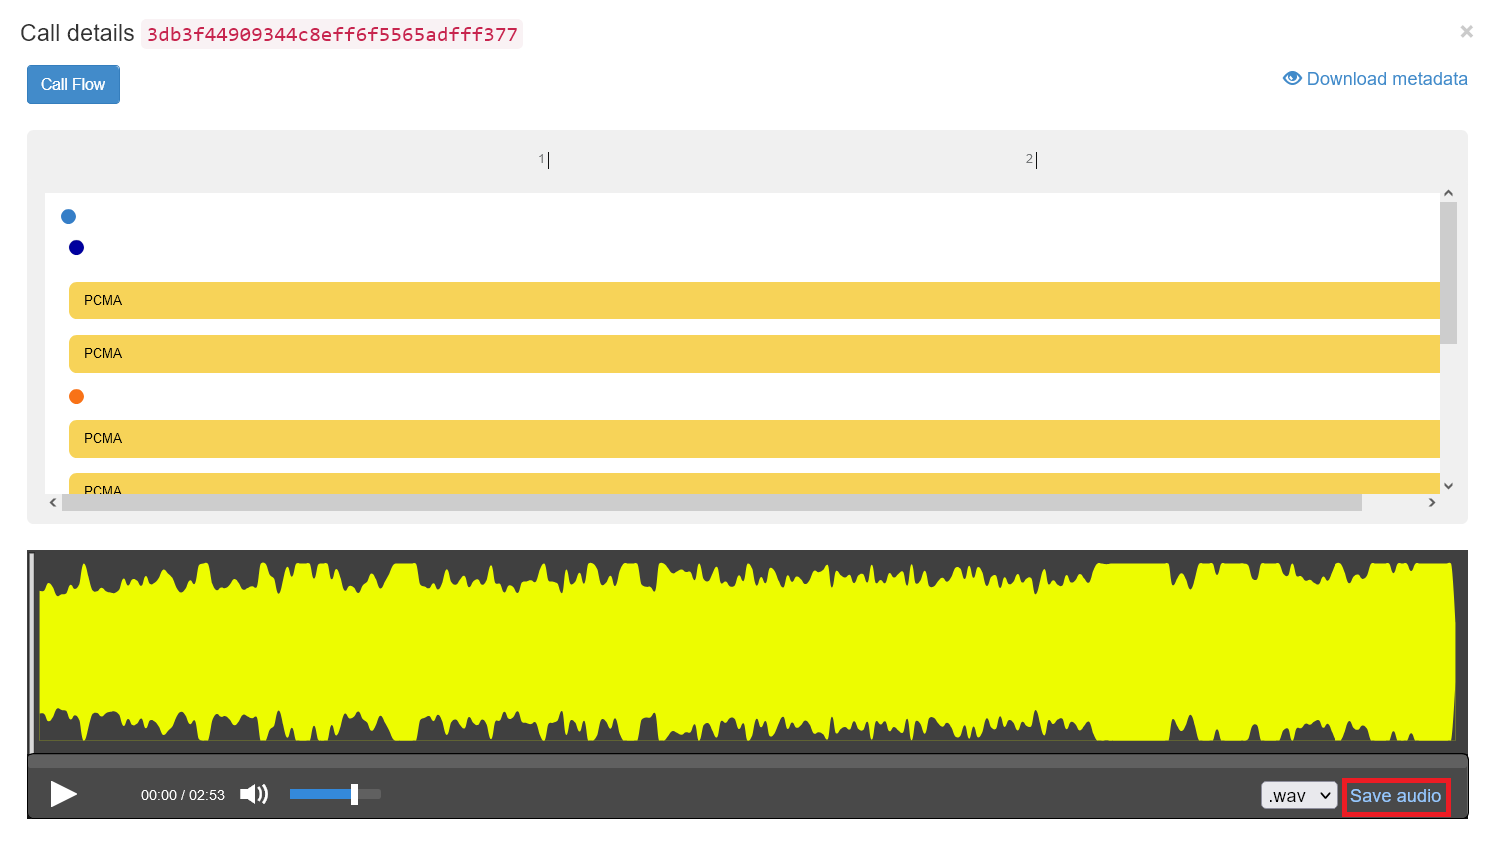This screenshot has width=1496, height=845.
Task: Click the timeline vertical scrollbar thumb
Action: click(1448, 273)
